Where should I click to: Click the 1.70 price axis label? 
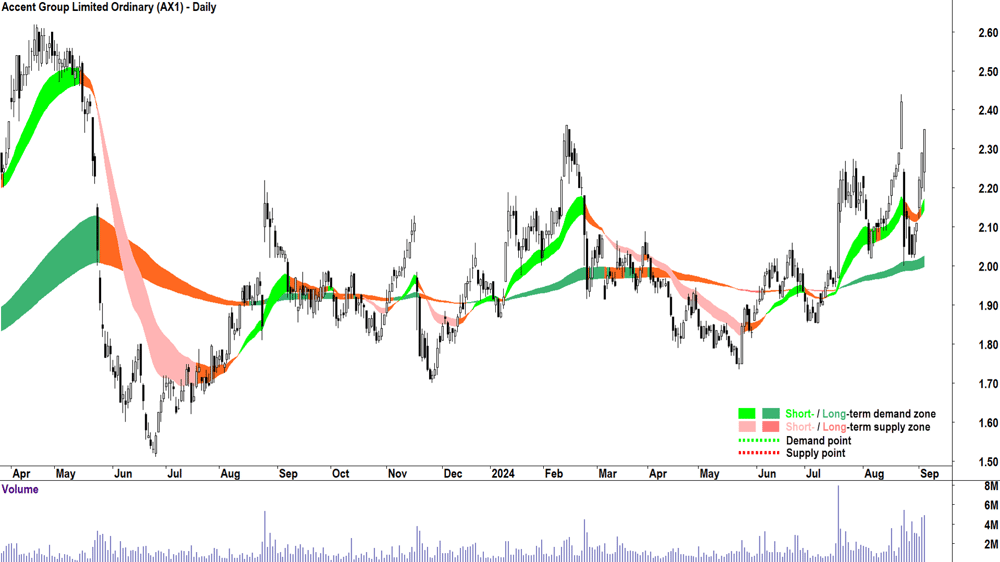click(987, 383)
